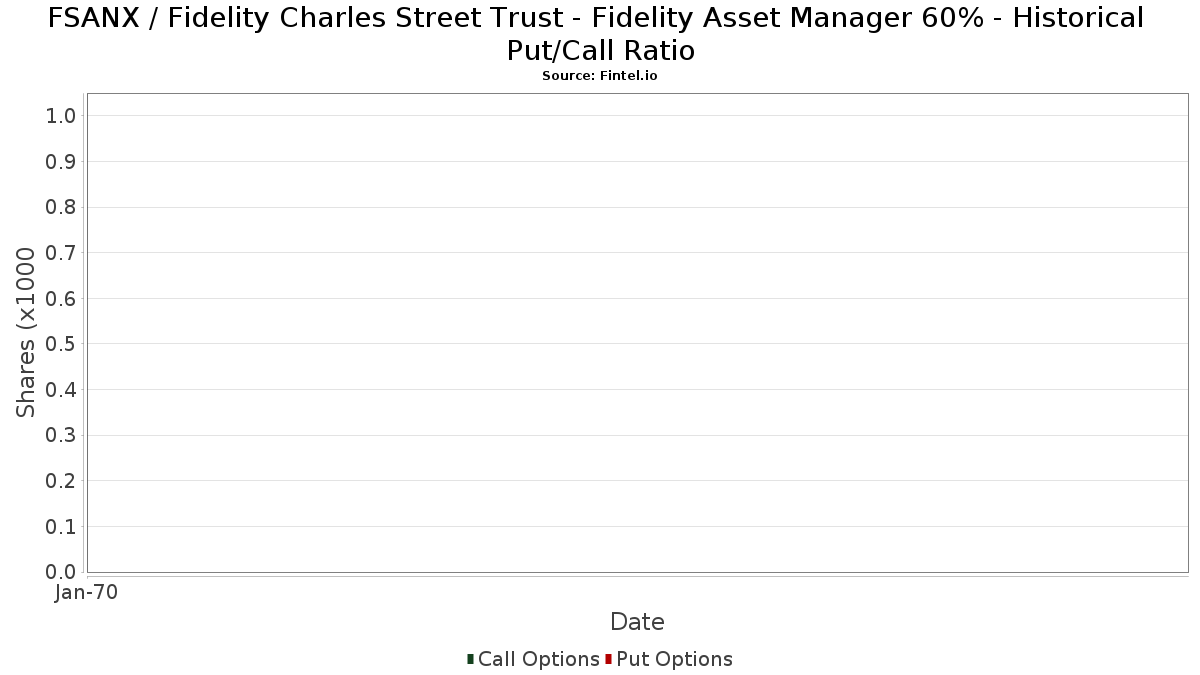
Task: Click the 0.3 y-axis tick label
Action: coord(61,435)
